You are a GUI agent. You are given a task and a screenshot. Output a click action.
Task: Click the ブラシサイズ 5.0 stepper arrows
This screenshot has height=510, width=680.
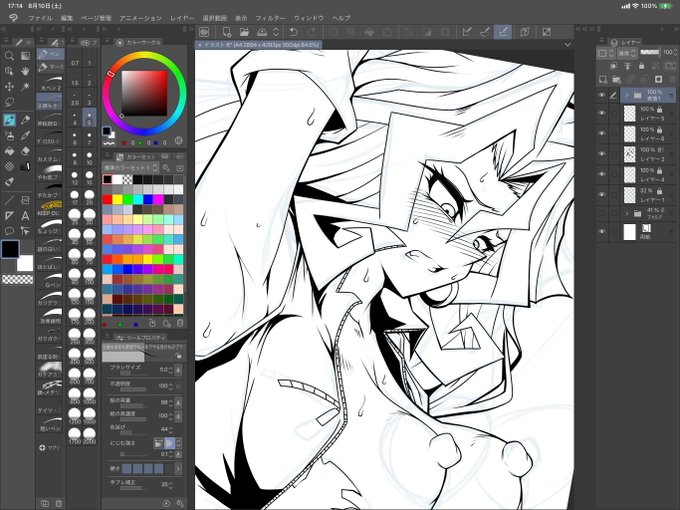click(x=170, y=370)
